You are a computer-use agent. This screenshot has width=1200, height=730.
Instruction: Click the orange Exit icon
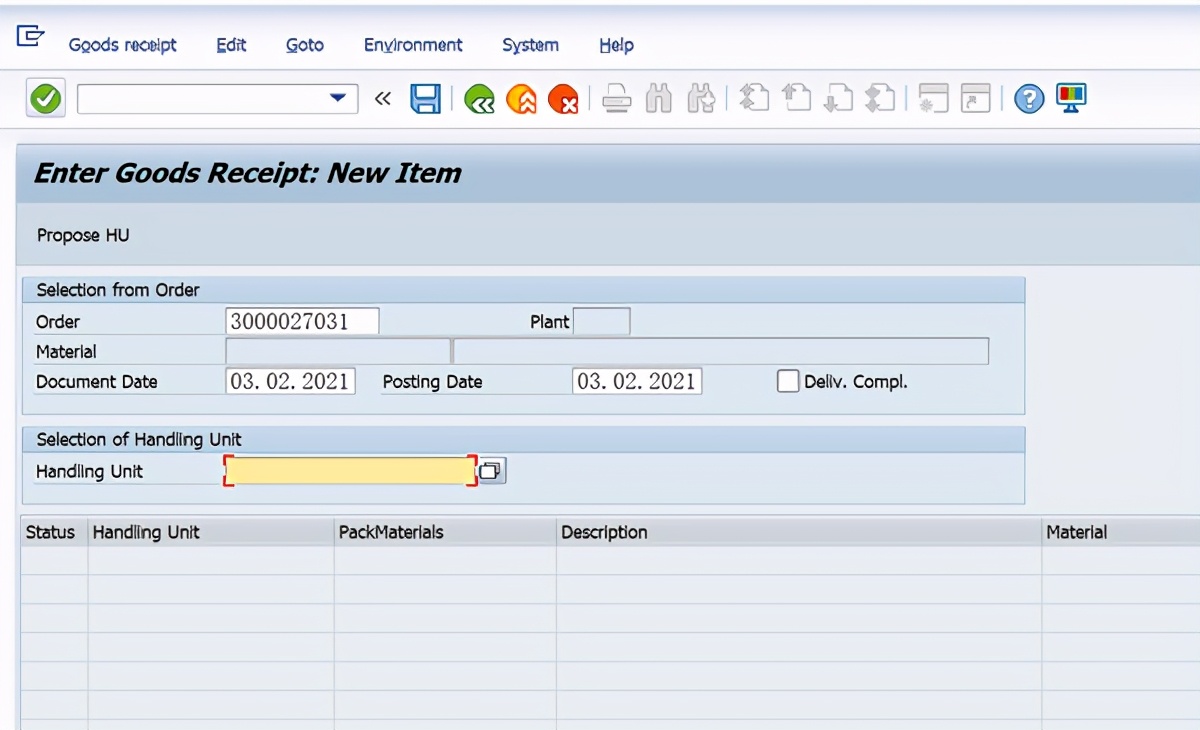(x=521, y=98)
